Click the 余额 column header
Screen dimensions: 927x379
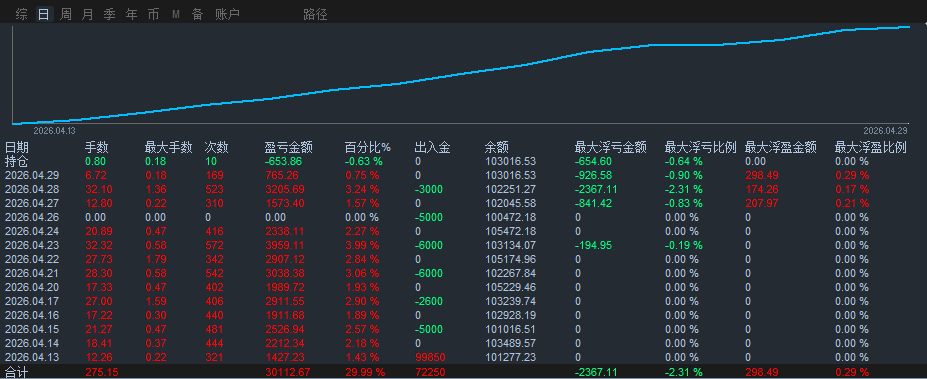click(497, 147)
